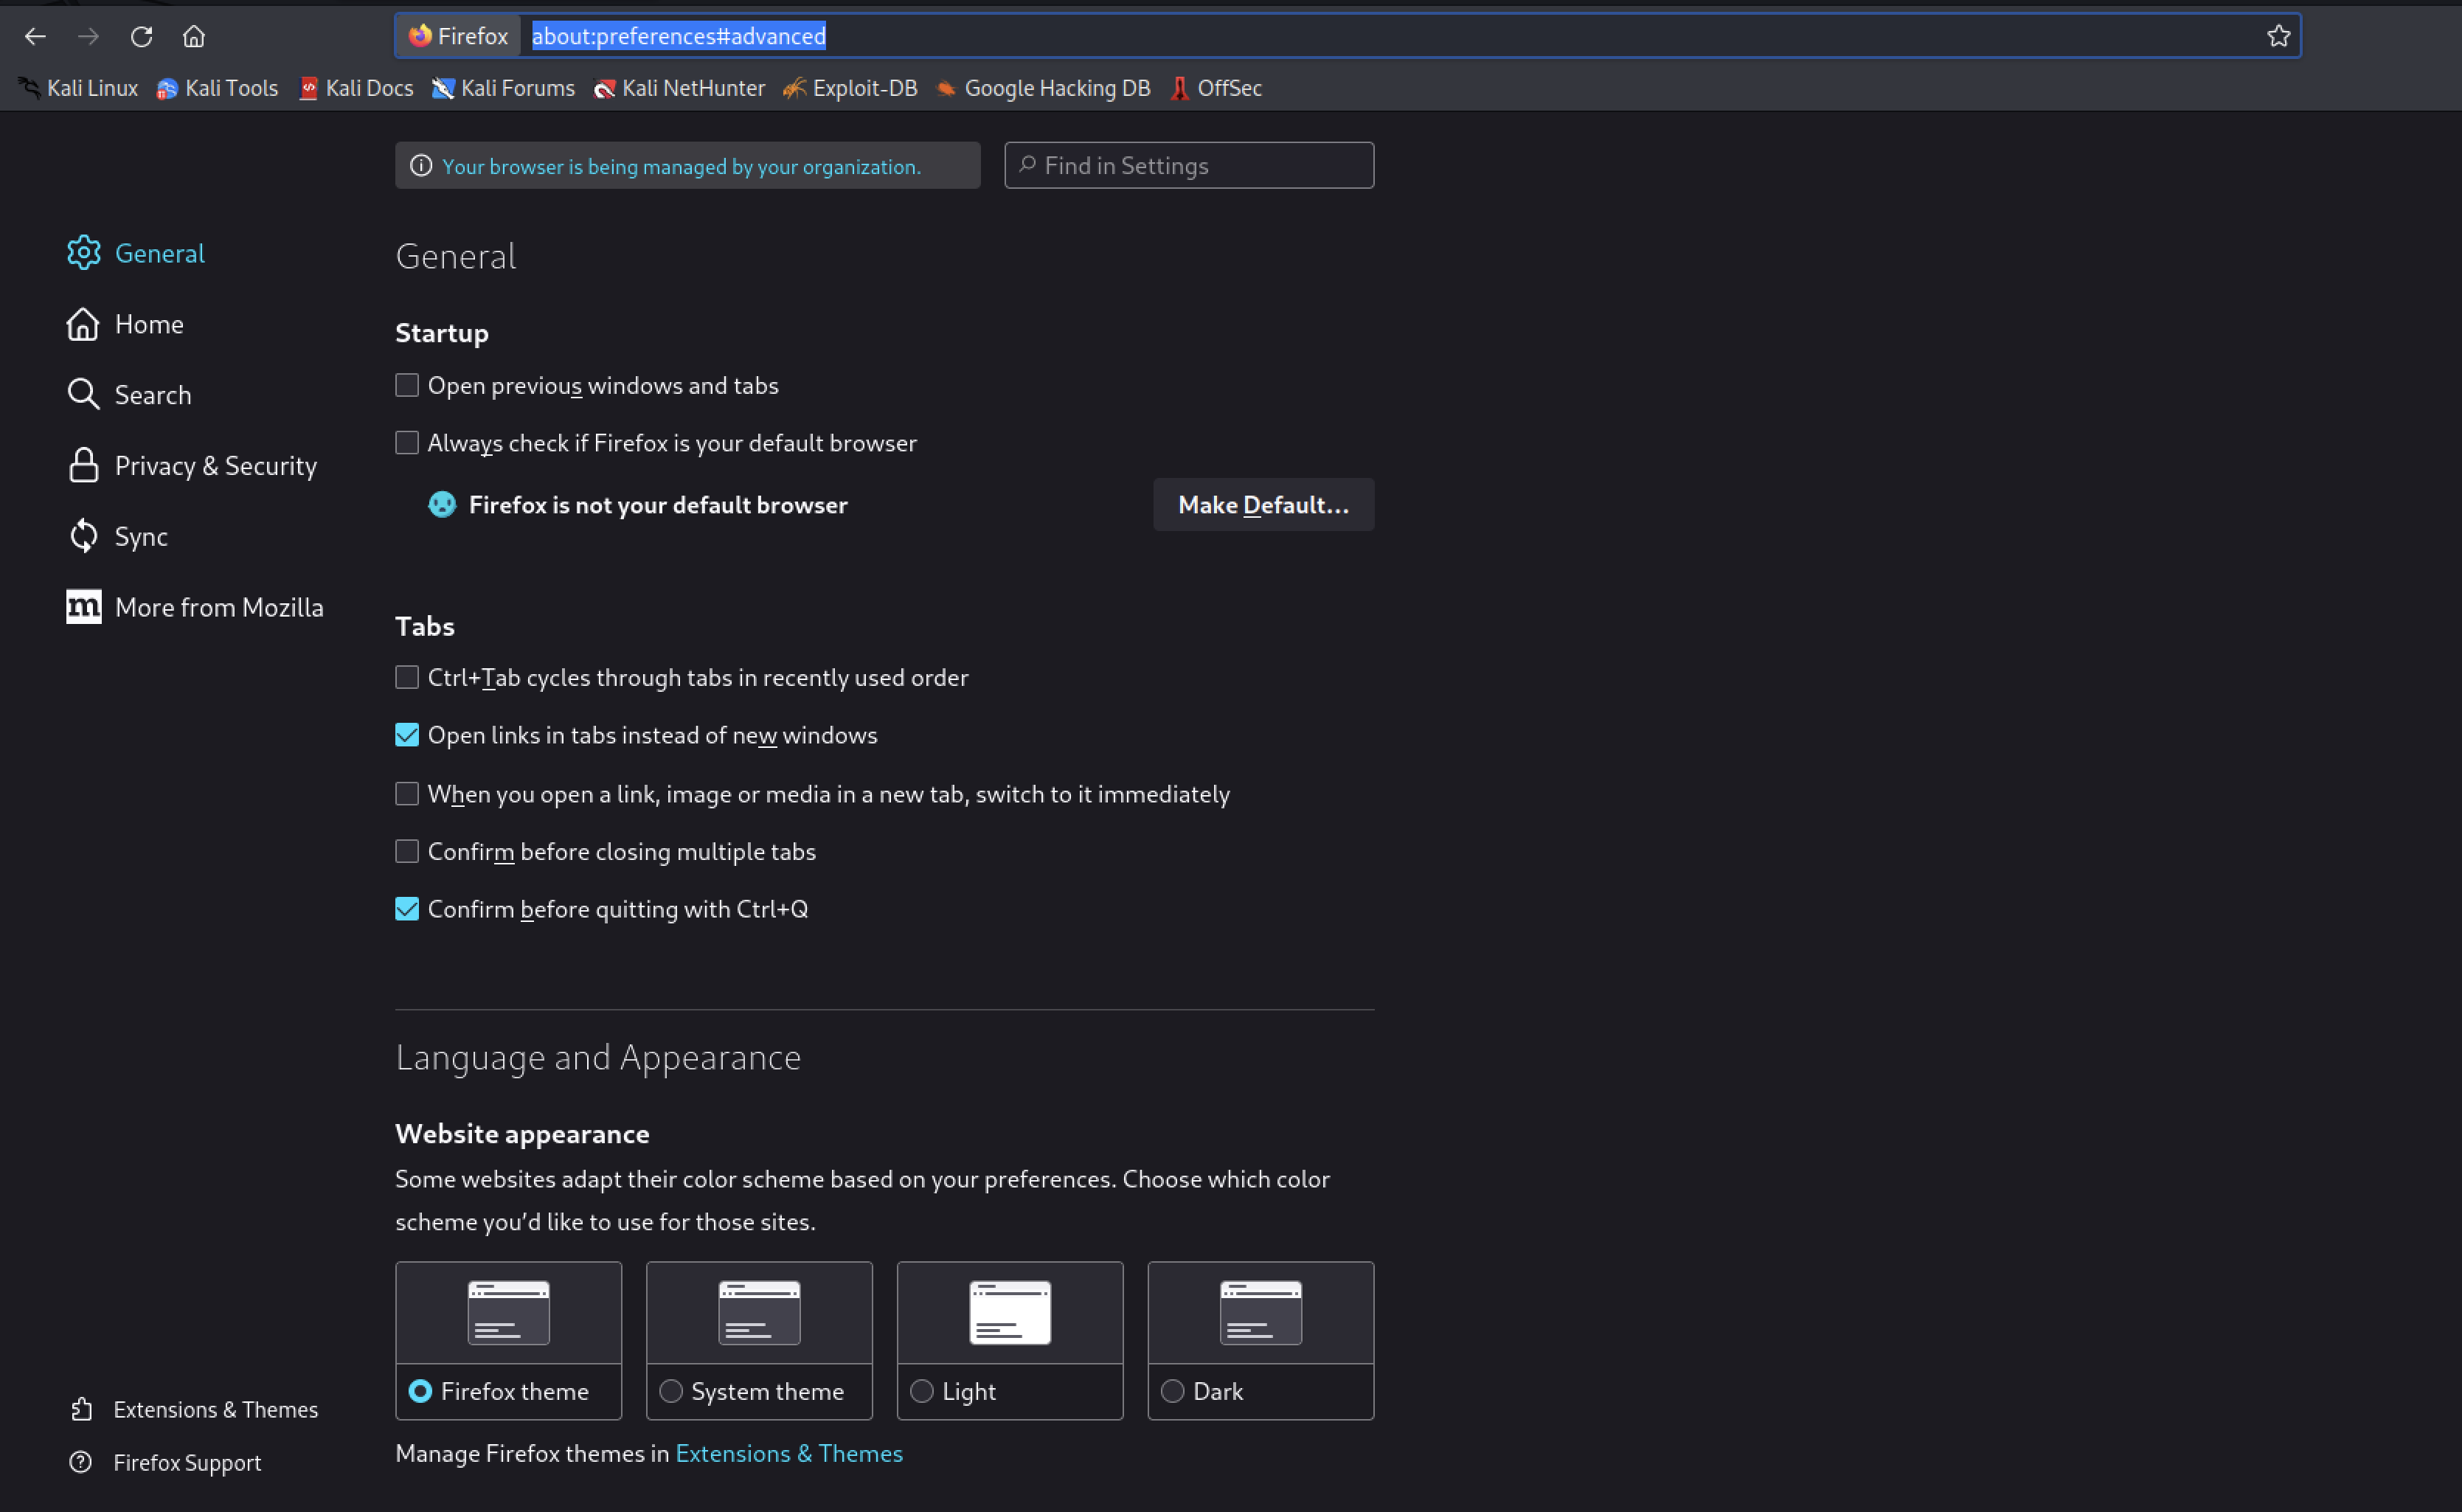Enable 'Confirm before closing multiple tabs'

coord(407,851)
